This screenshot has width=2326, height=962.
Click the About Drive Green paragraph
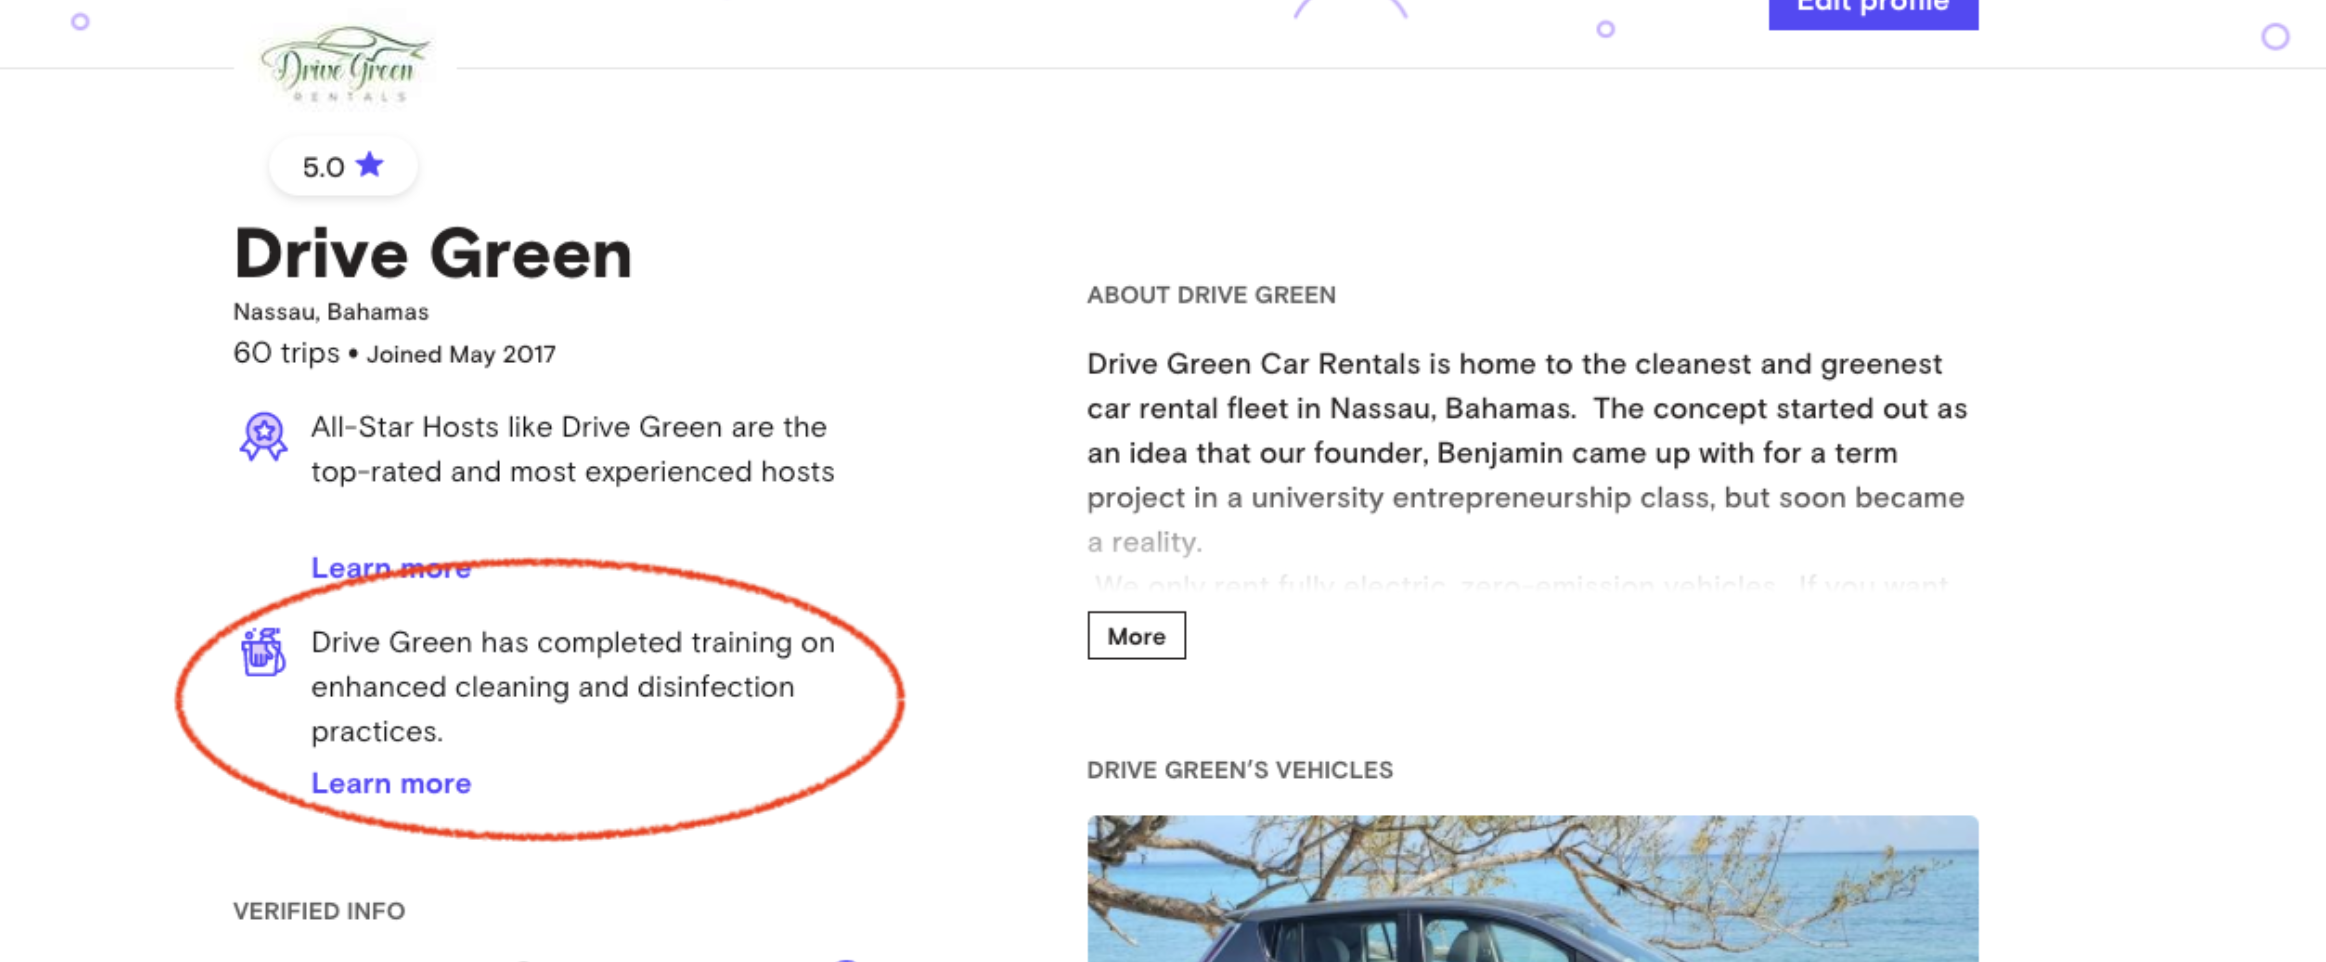(1527, 453)
